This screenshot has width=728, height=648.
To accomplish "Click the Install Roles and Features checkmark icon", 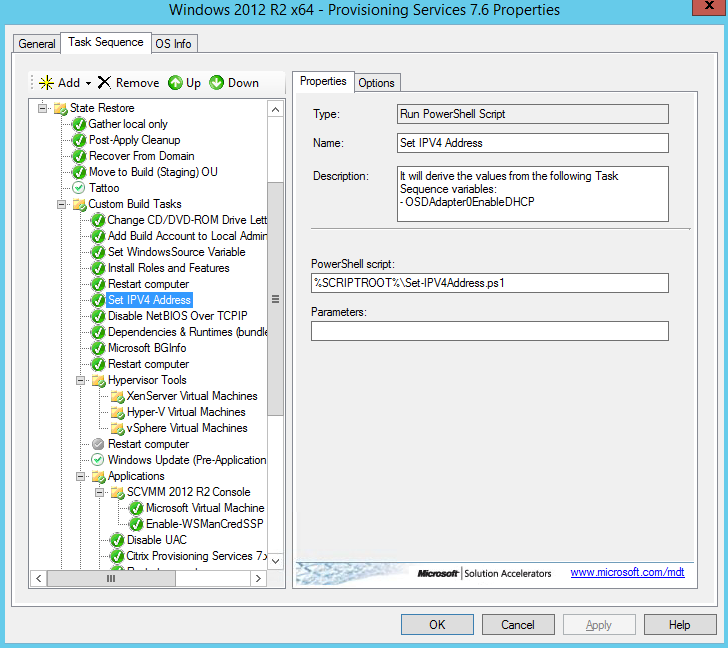I will 98,268.
